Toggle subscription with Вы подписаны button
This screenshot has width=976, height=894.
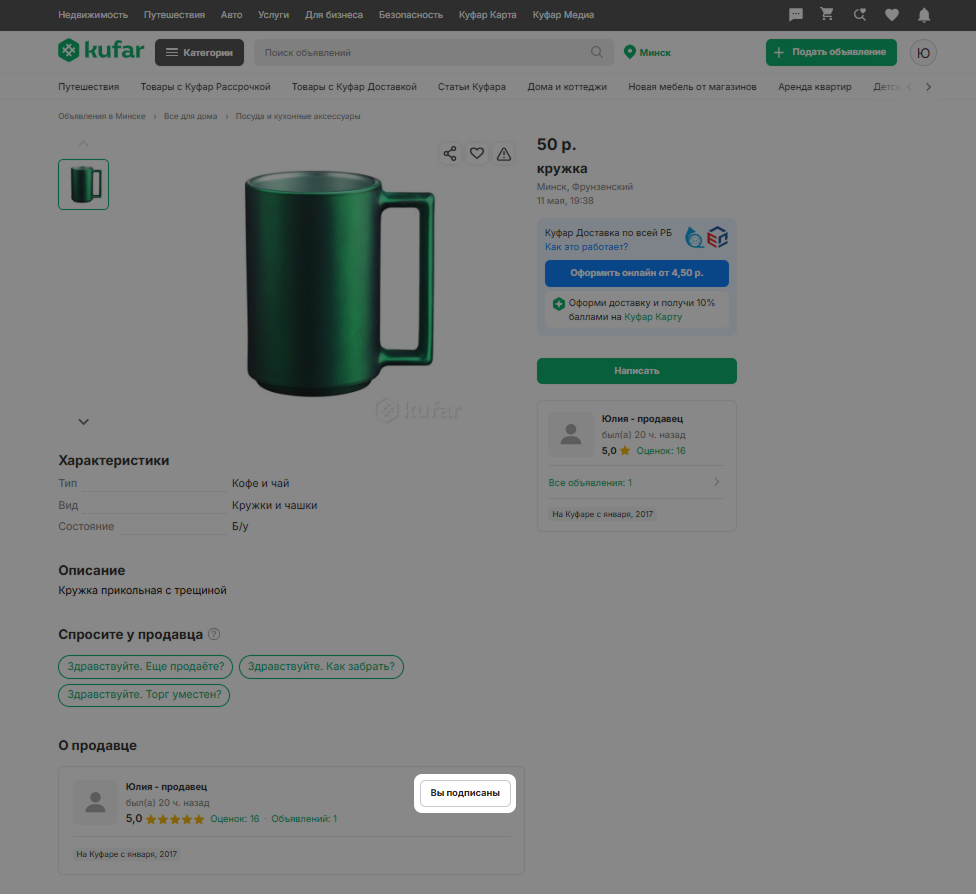click(x=465, y=793)
